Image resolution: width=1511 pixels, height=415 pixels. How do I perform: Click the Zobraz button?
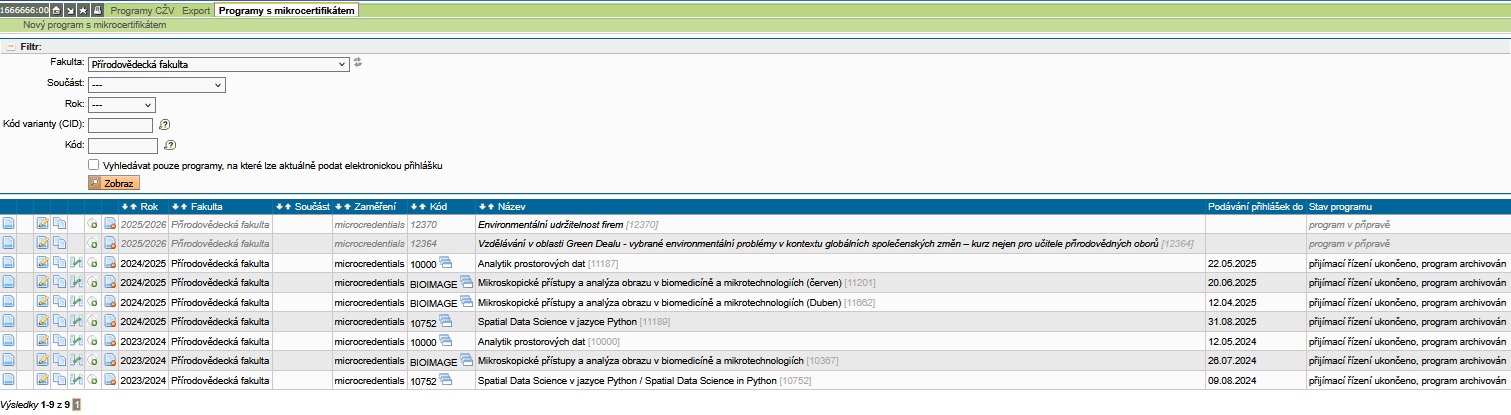pos(114,184)
